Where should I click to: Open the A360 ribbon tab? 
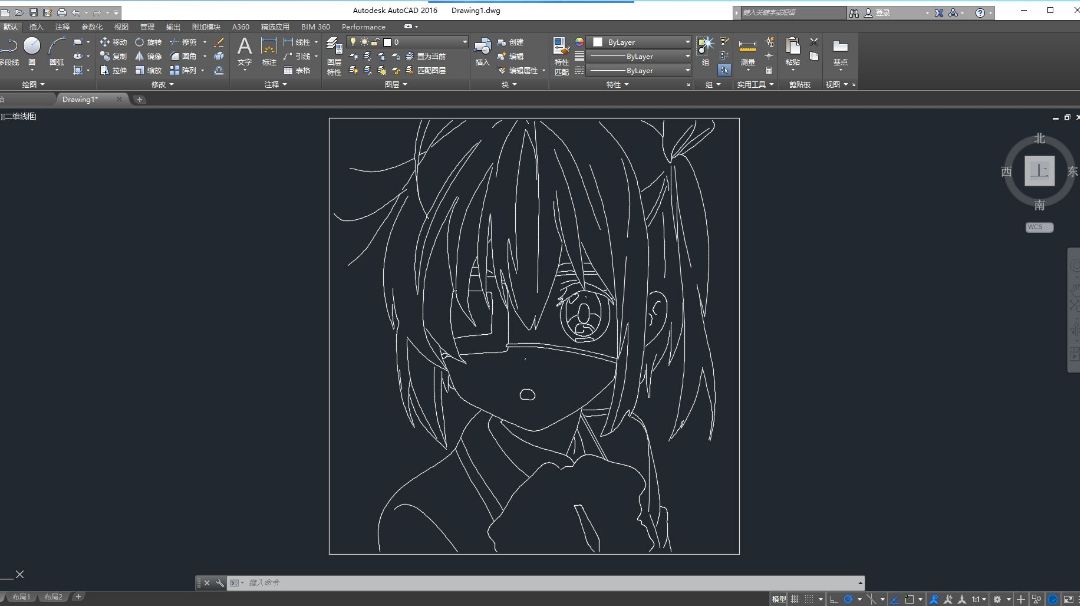pos(240,27)
